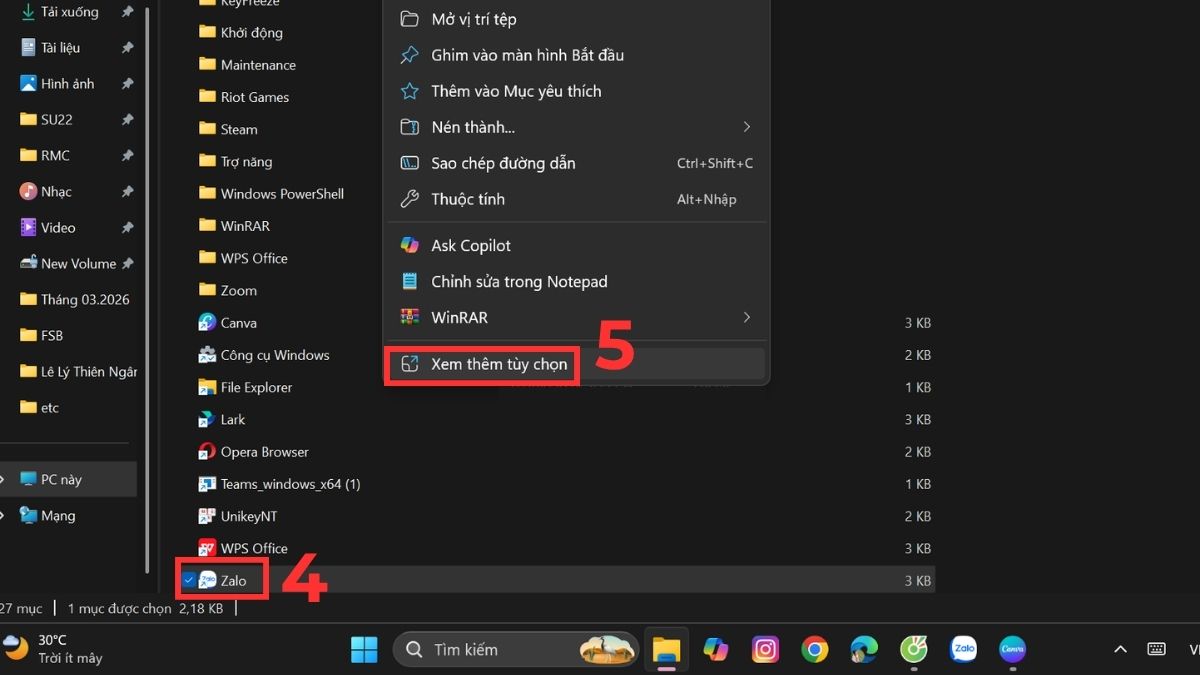Open Instagram from the taskbar
Viewport: 1200px width, 675px height.
tap(765, 649)
